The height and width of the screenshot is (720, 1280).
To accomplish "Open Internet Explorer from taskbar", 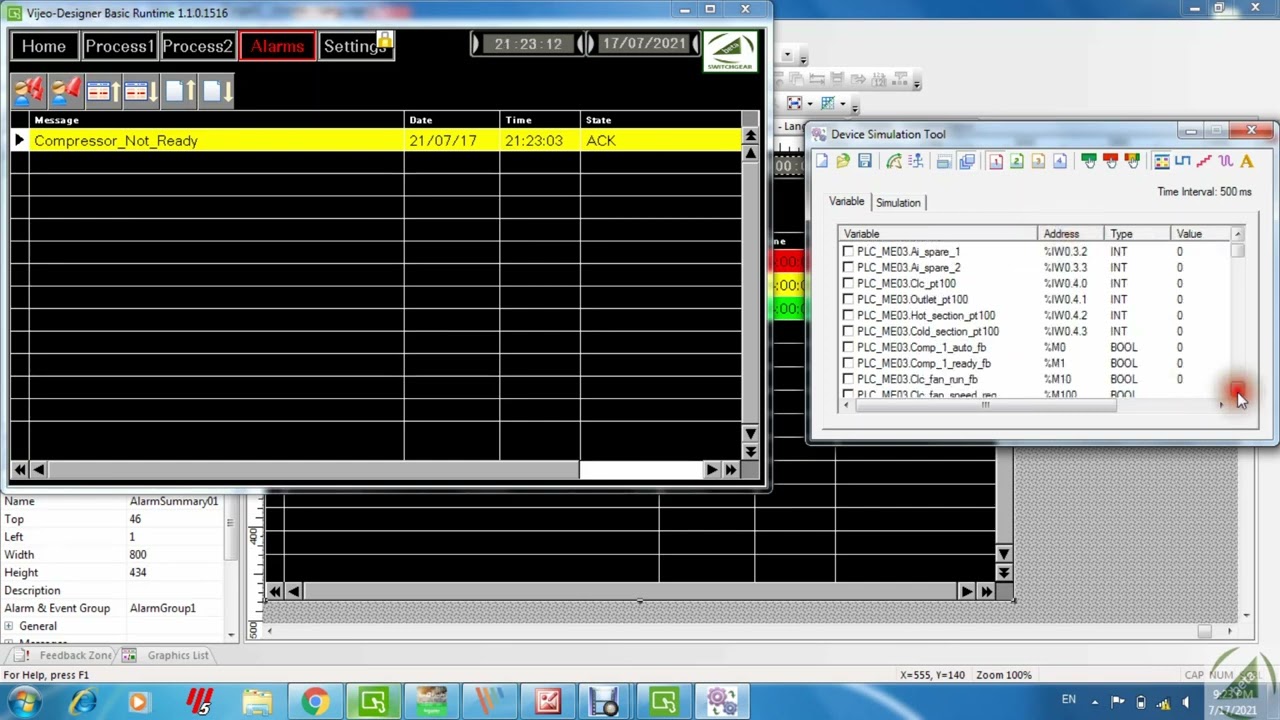I will [x=82, y=701].
